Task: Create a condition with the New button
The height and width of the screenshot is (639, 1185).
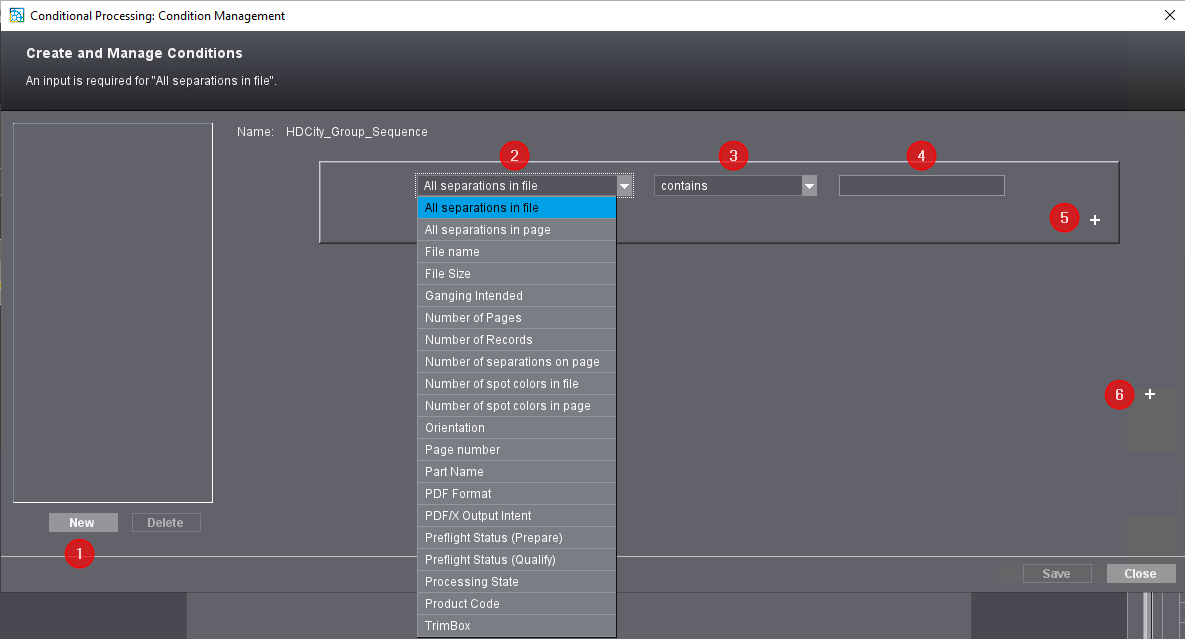Action: point(83,522)
